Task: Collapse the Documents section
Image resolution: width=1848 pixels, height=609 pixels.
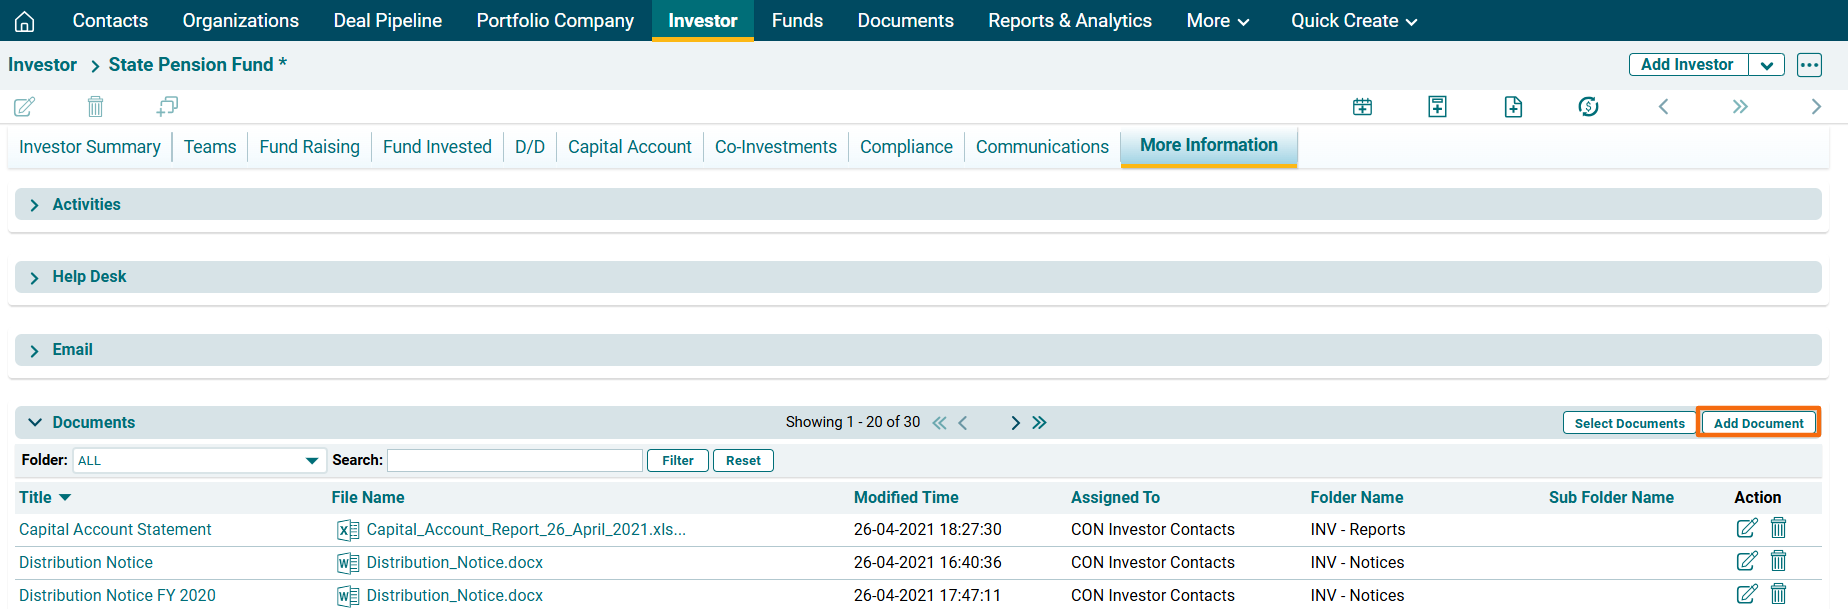Action: click(x=35, y=422)
